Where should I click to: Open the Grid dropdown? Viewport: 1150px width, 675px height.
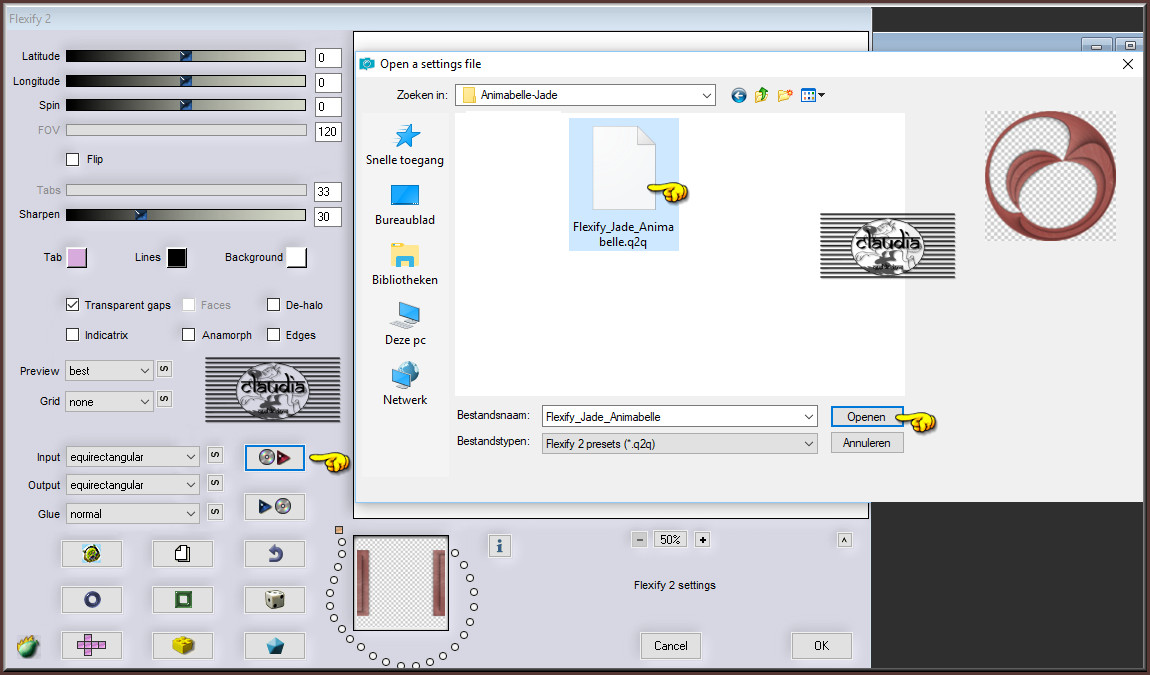coord(109,402)
